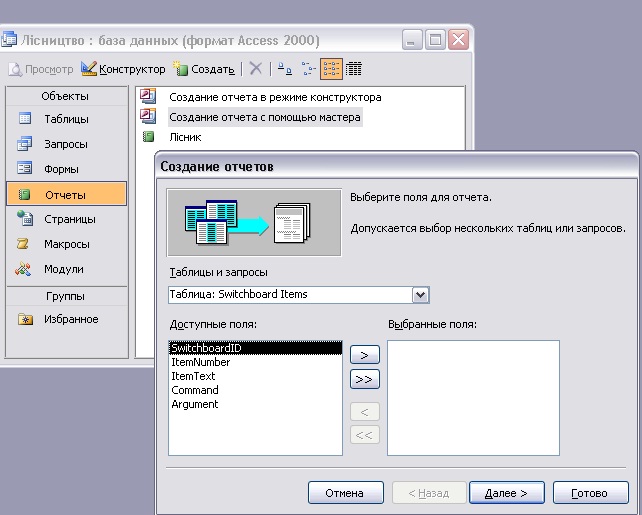Select Argument in available fields
This screenshot has width=642, height=515.
(x=255, y=404)
